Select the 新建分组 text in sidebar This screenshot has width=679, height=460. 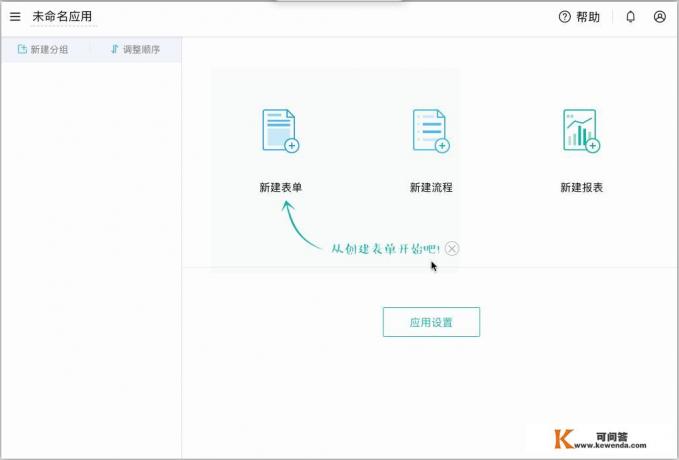[x=50, y=49]
